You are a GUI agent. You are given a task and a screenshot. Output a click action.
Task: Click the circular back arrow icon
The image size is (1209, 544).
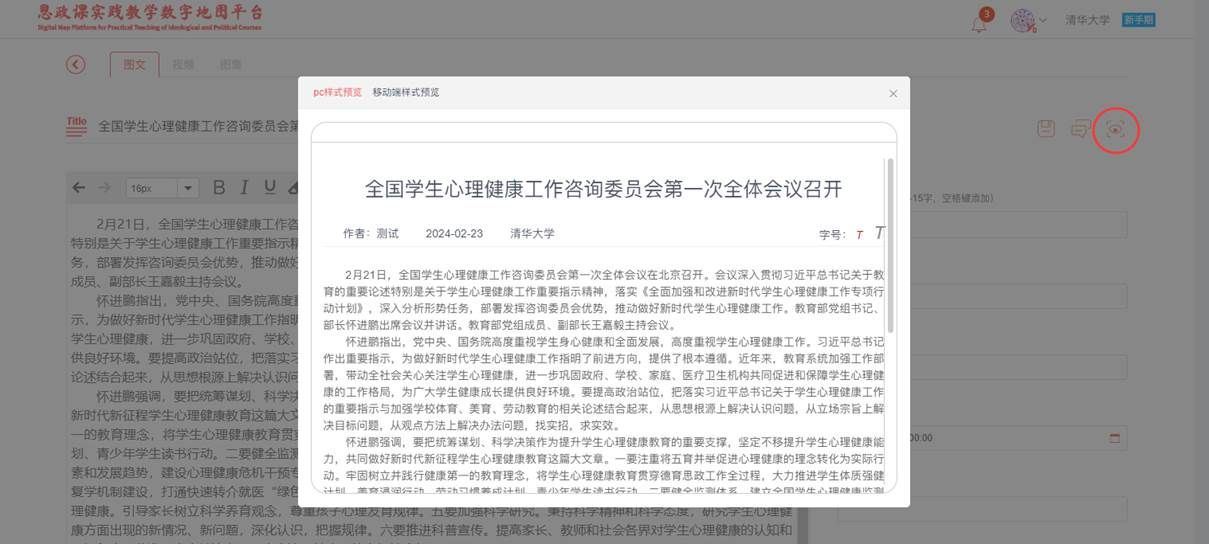[76, 64]
